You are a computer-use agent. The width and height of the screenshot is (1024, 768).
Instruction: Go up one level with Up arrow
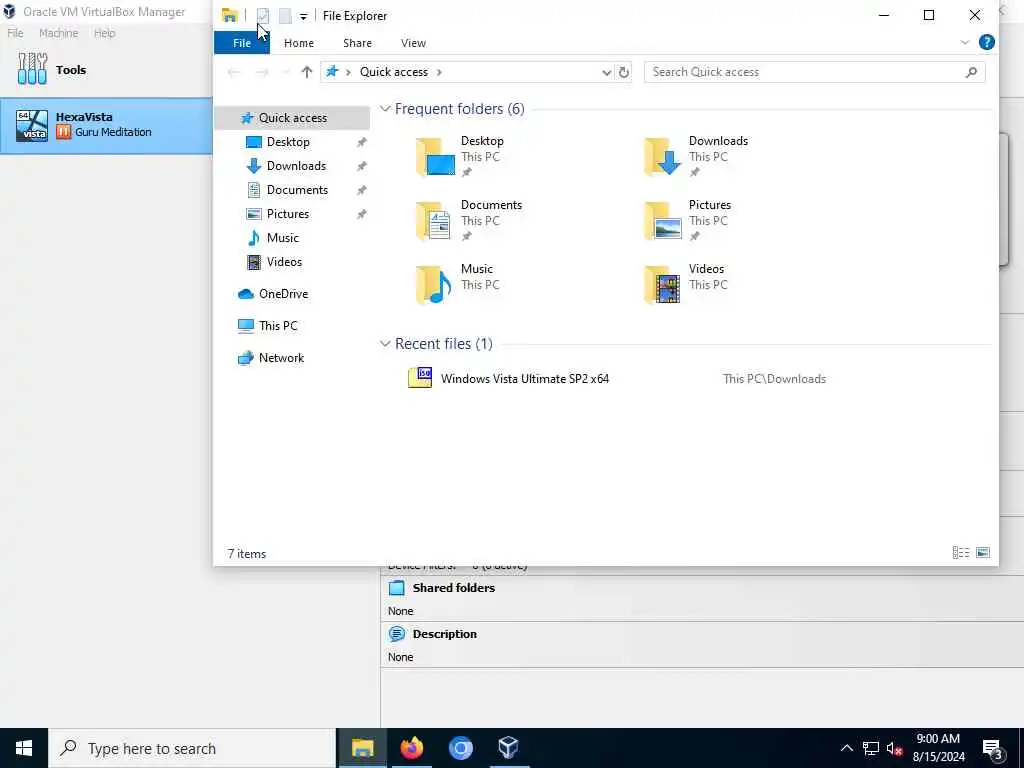click(x=306, y=72)
